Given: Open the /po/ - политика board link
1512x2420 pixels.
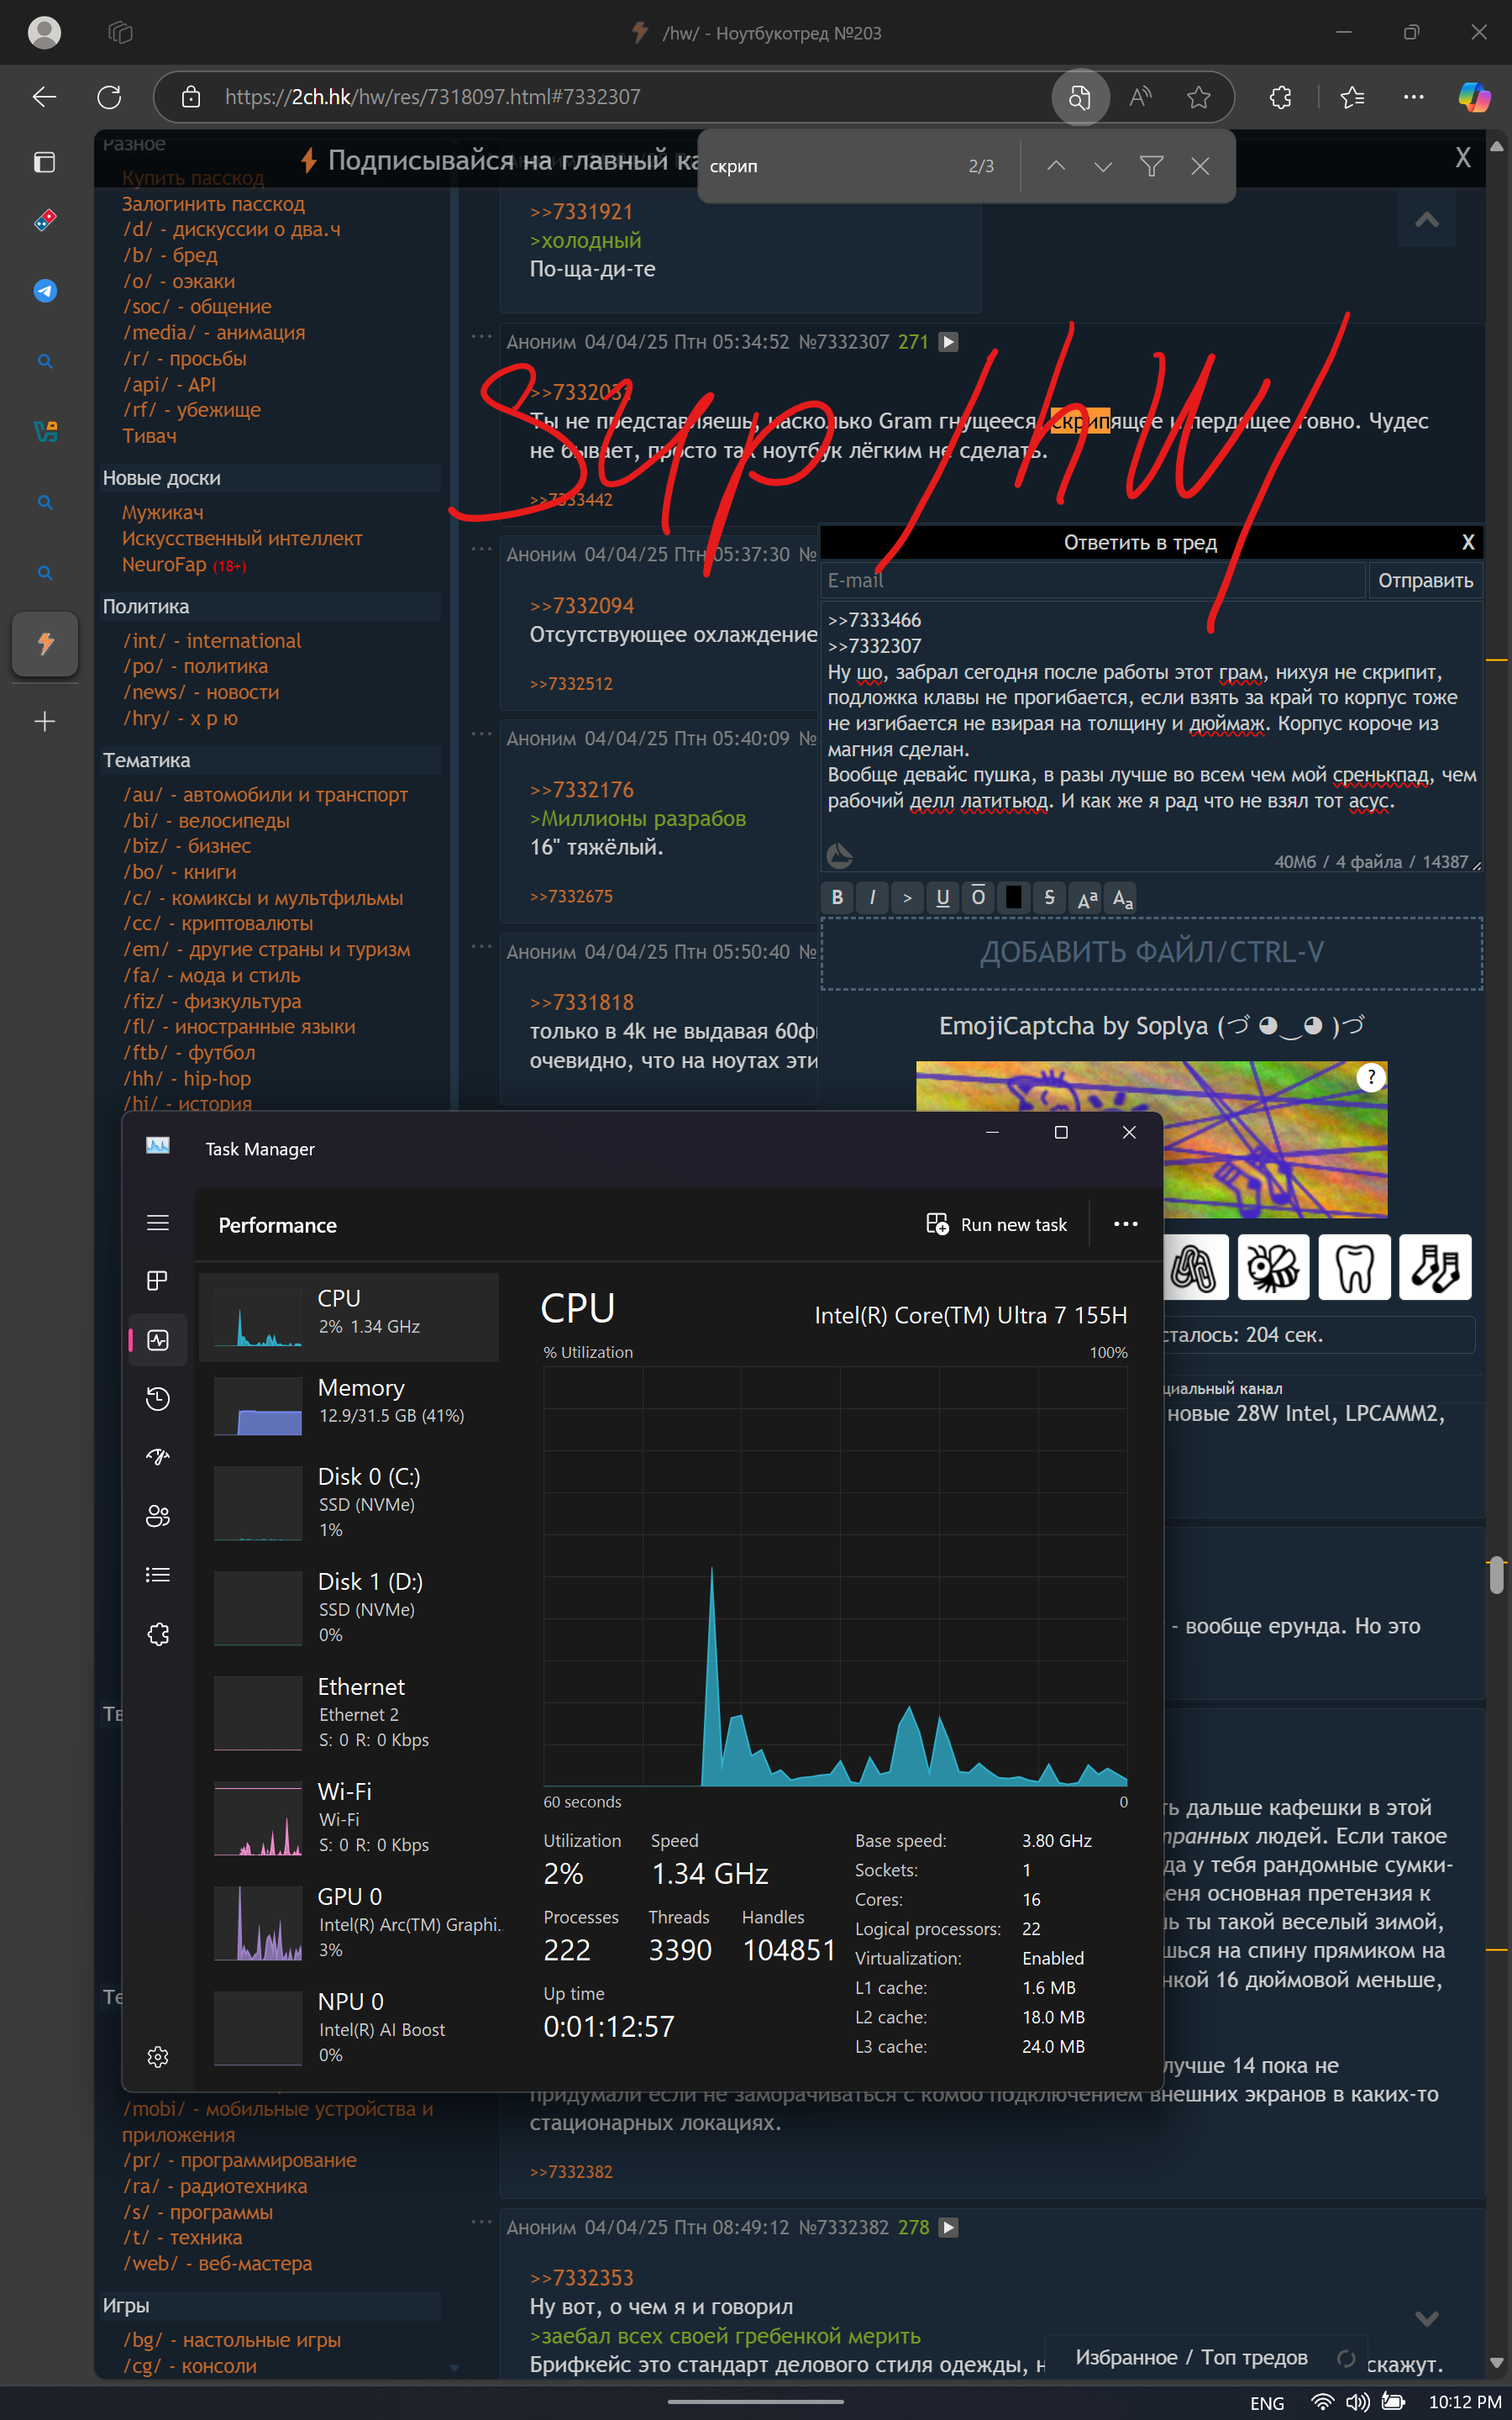Looking at the screenshot, I should click(195, 666).
